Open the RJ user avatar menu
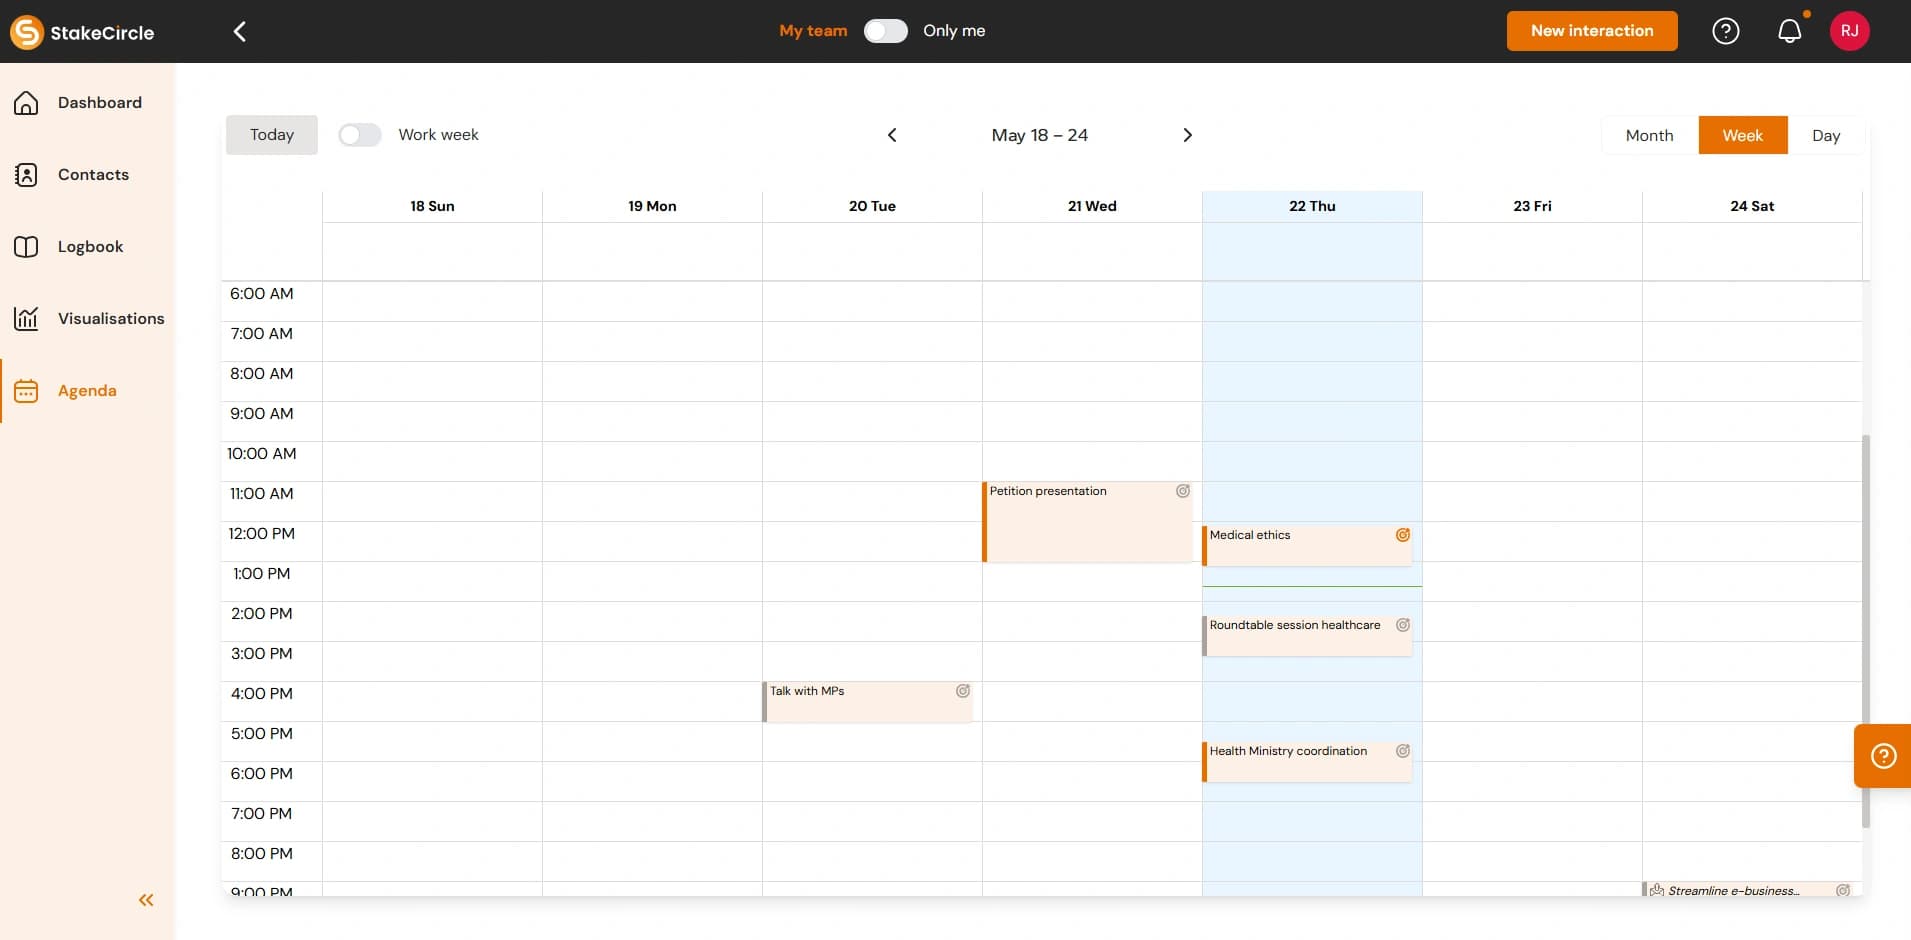This screenshot has height=940, width=1911. pos(1849,31)
